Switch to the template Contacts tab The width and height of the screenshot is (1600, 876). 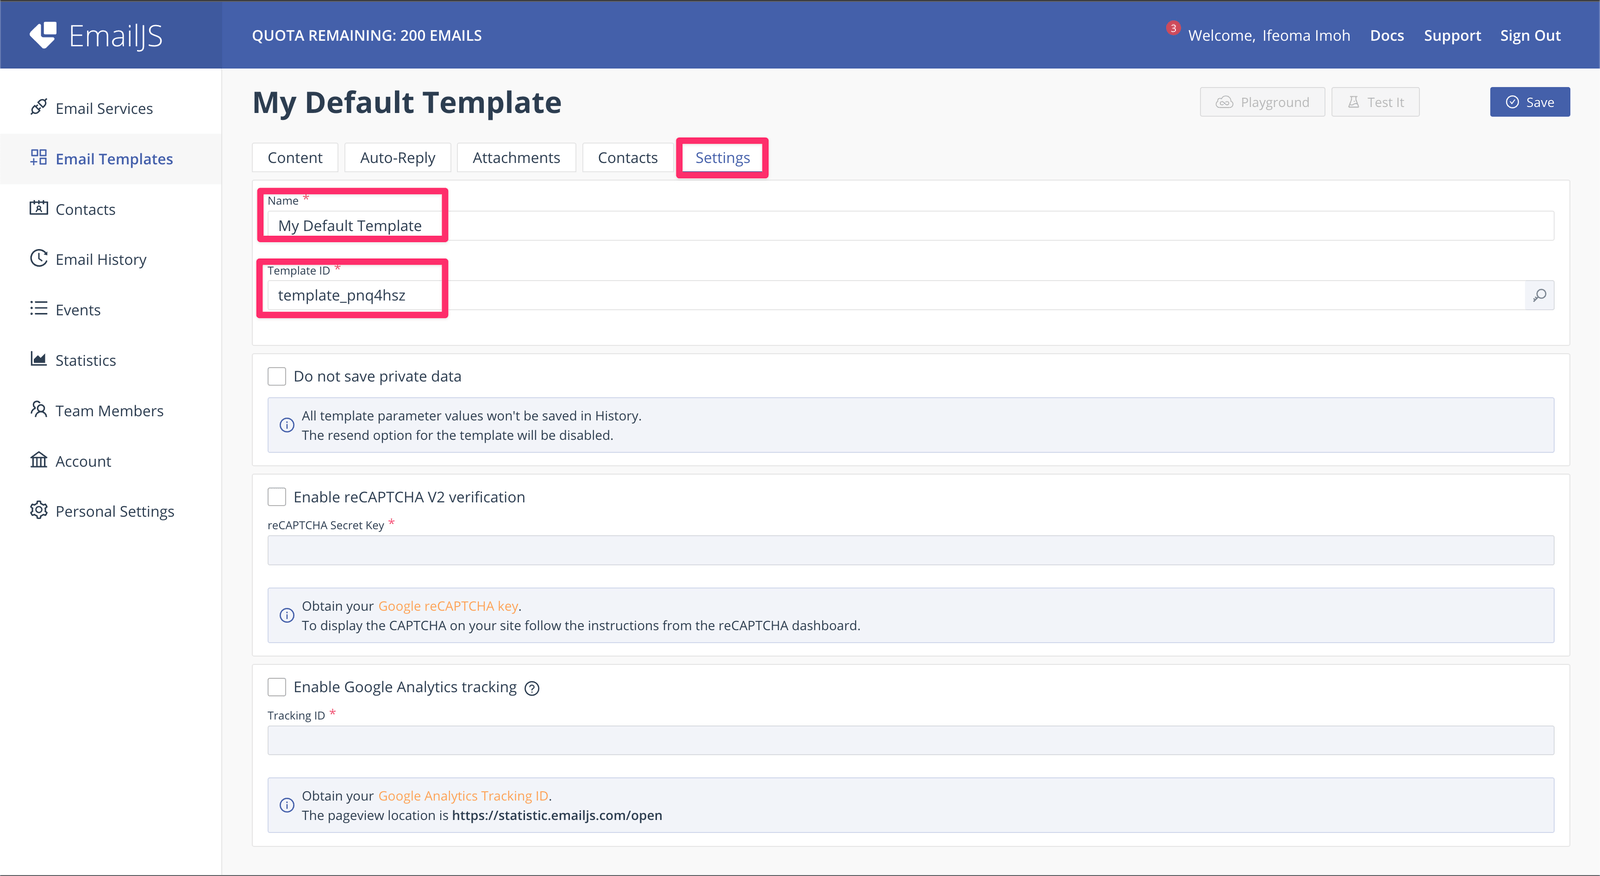pyautogui.click(x=628, y=158)
